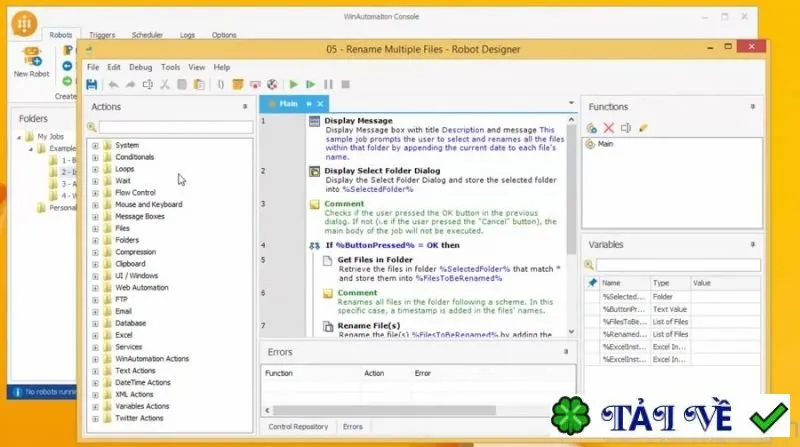This screenshot has width=800, height=447.
Task: Pin the Actions panel
Action: (x=245, y=107)
